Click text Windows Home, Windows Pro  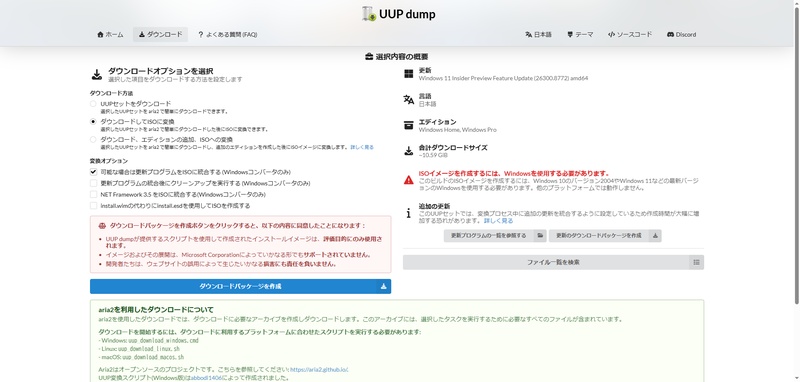point(457,130)
